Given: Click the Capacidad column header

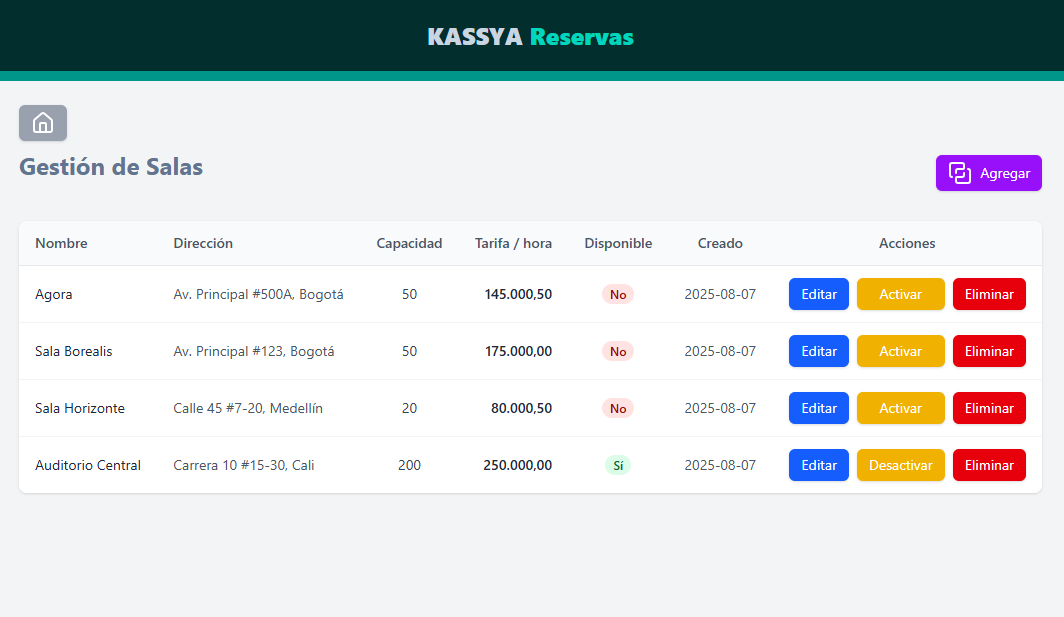Looking at the screenshot, I should click(409, 243).
